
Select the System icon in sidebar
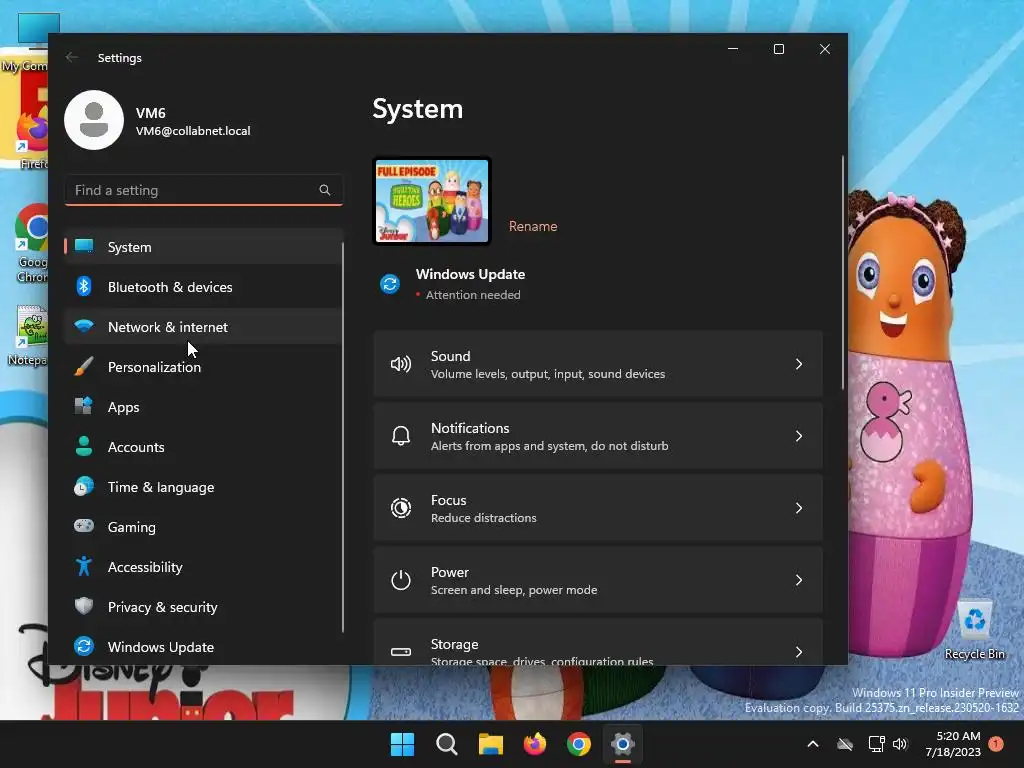84,246
